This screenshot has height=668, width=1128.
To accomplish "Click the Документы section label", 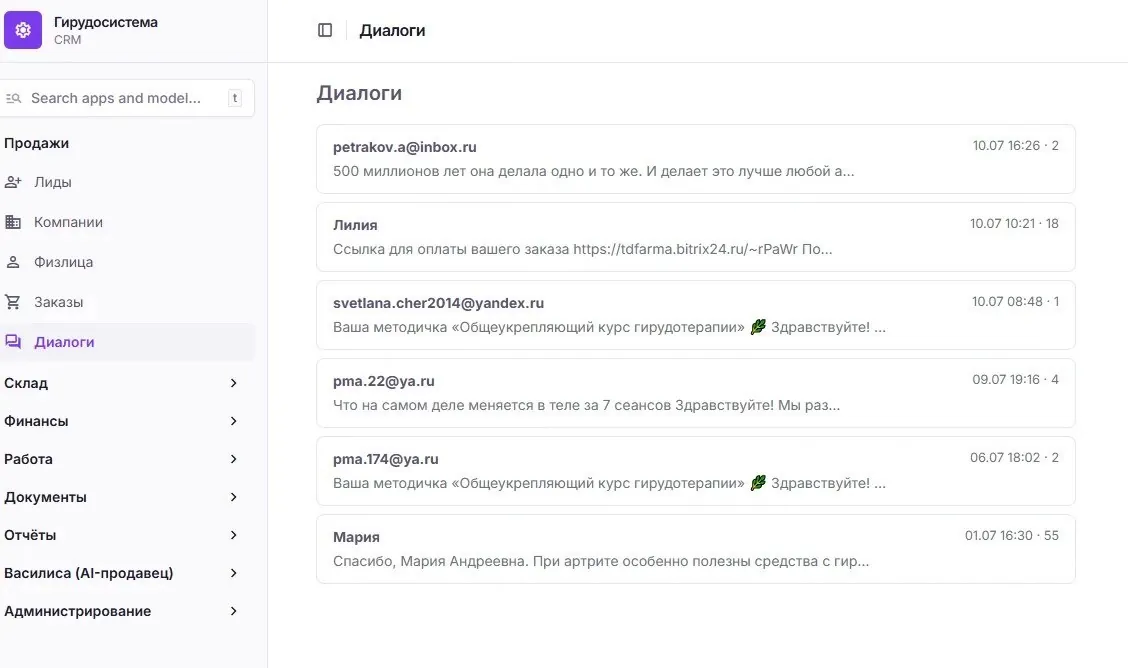I will (x=45, y=498).
